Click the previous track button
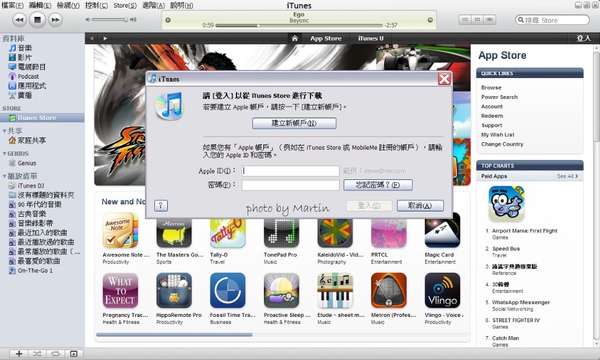The width and height of the screenshot is (600, 360). (19, 20)
